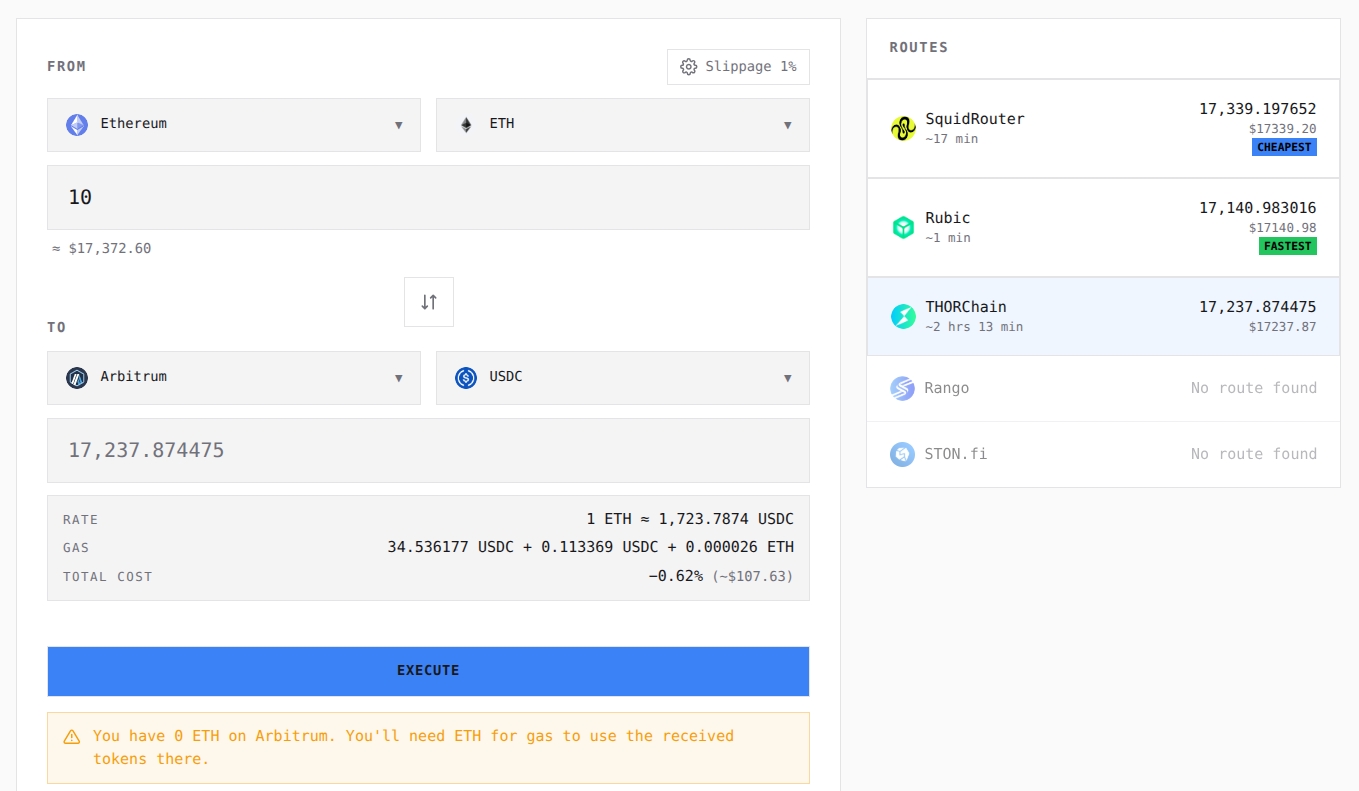Screen dimensions: 1359x791
Task: Choose the THORChain route row
Action: coord(1103,317)
